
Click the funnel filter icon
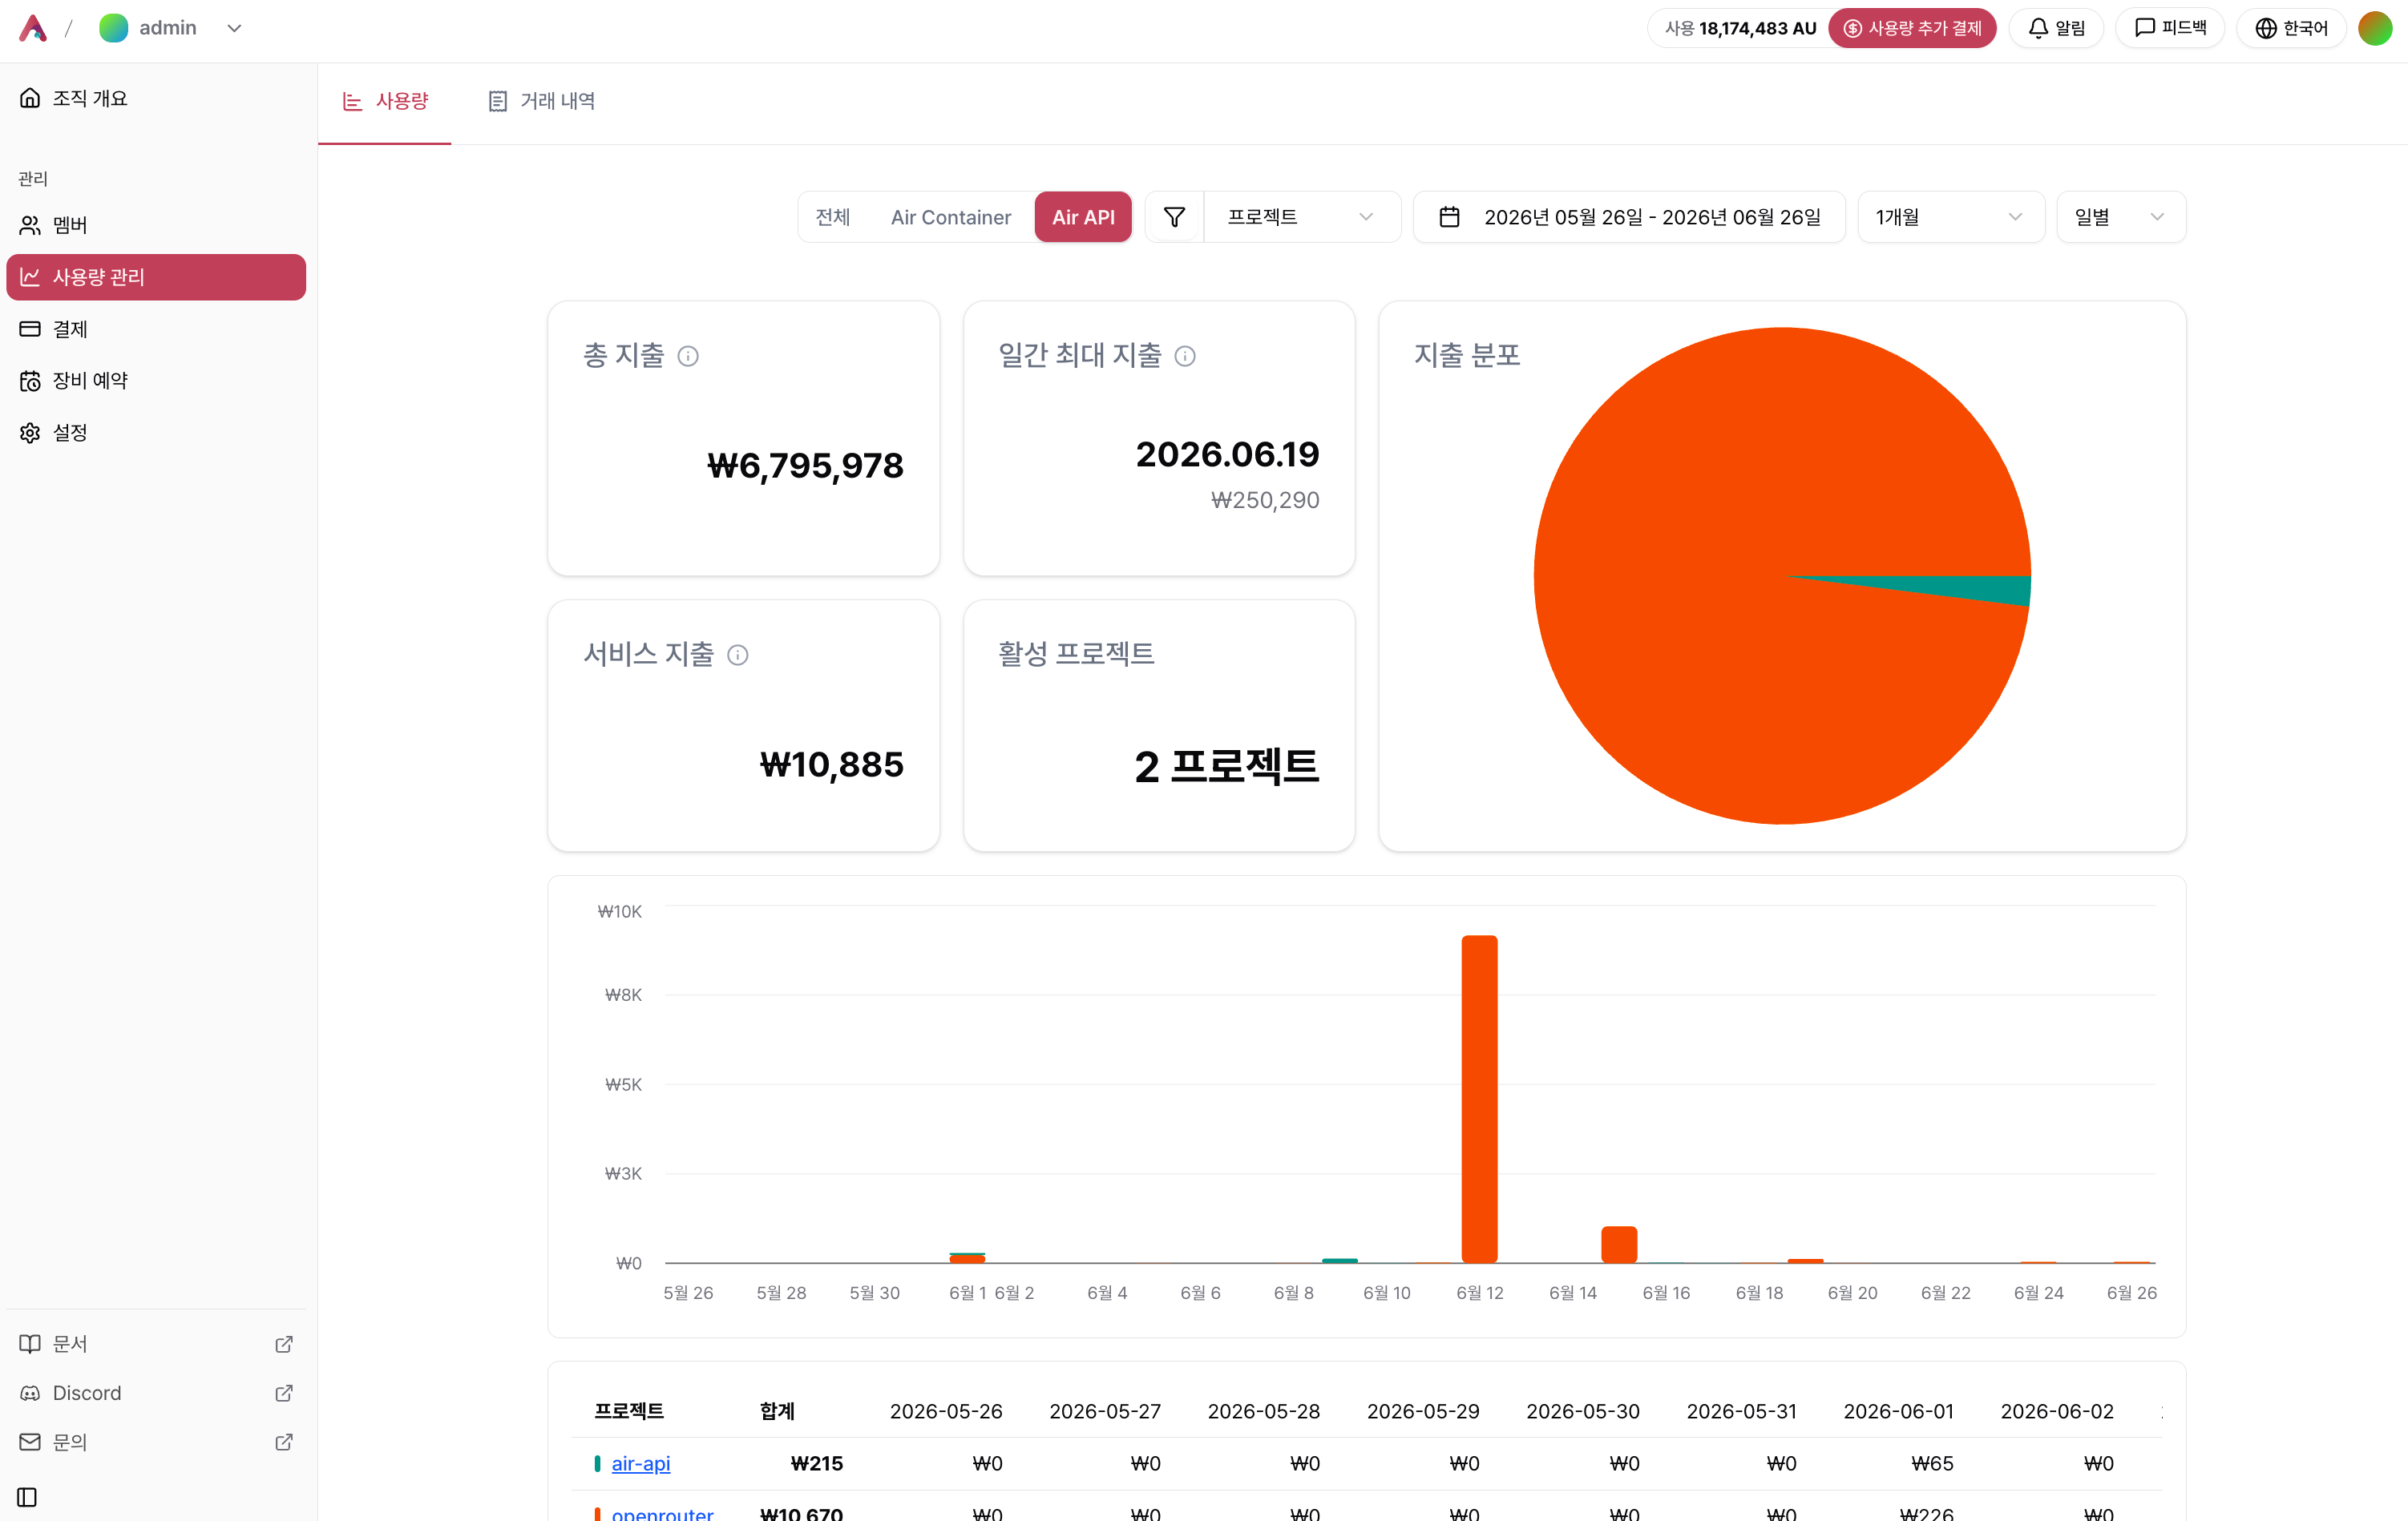point(1175,217)
